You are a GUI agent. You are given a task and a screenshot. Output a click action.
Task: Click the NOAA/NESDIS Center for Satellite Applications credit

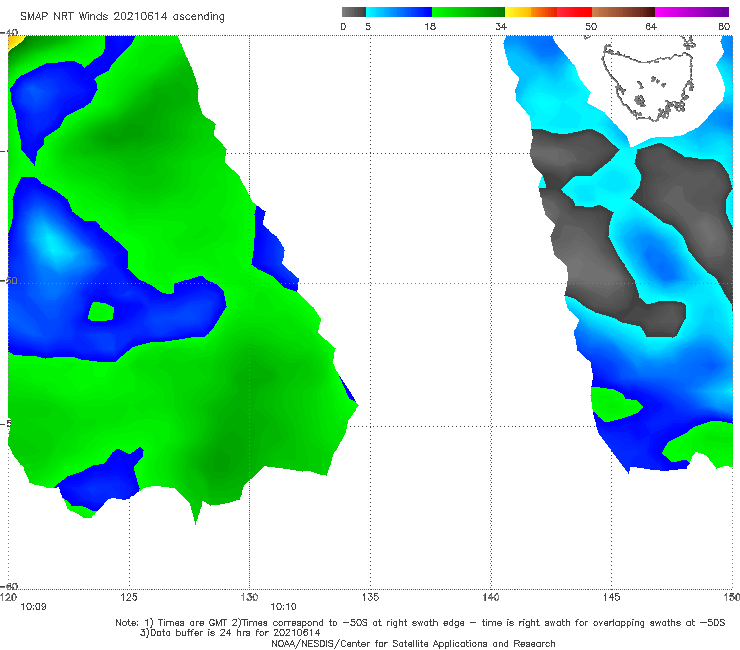pyautogui.click(x=413, y=643)
